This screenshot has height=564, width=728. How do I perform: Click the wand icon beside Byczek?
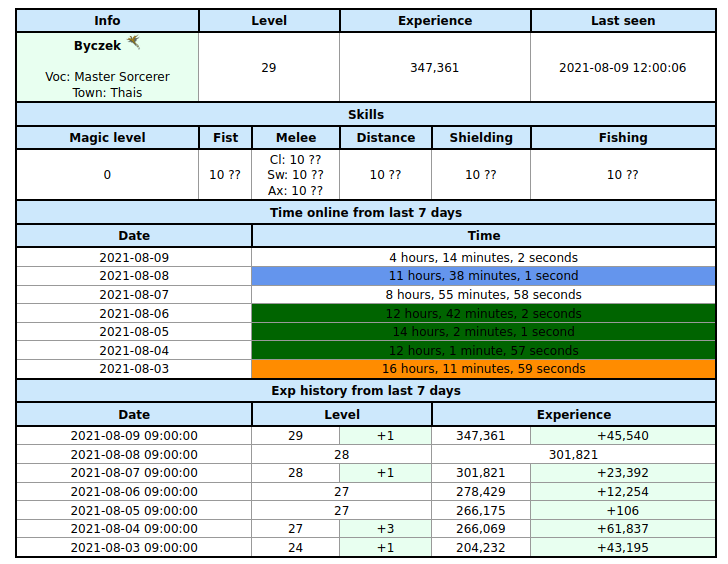coord(133,43)
